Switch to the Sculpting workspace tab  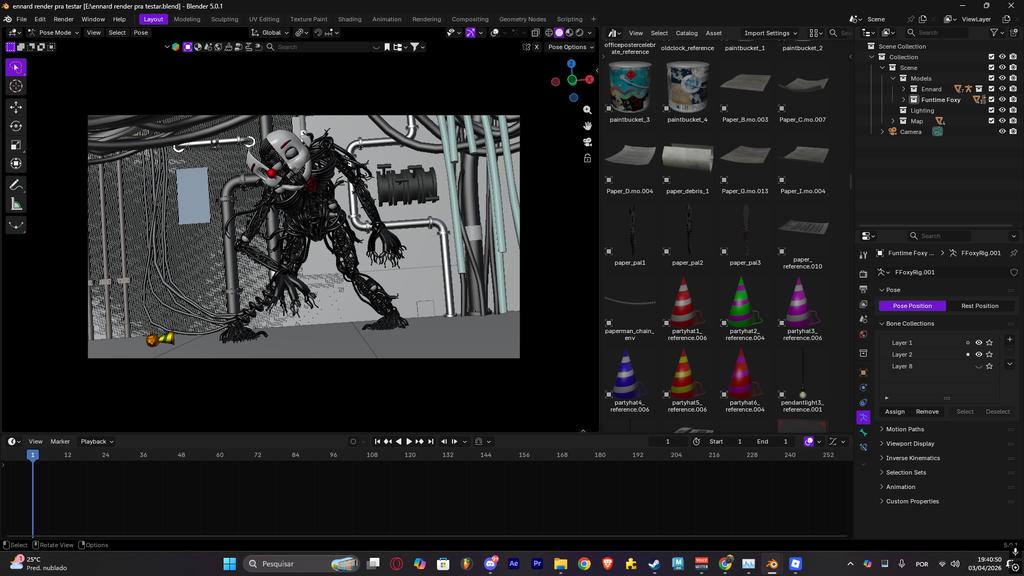tap(225, 19)
